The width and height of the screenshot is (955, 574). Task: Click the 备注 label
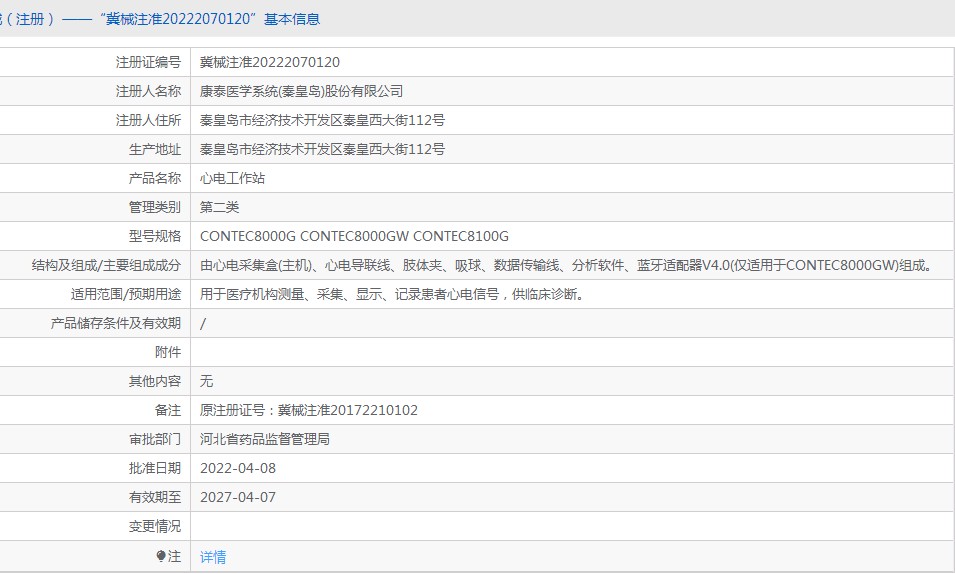[x=168, y=410]
